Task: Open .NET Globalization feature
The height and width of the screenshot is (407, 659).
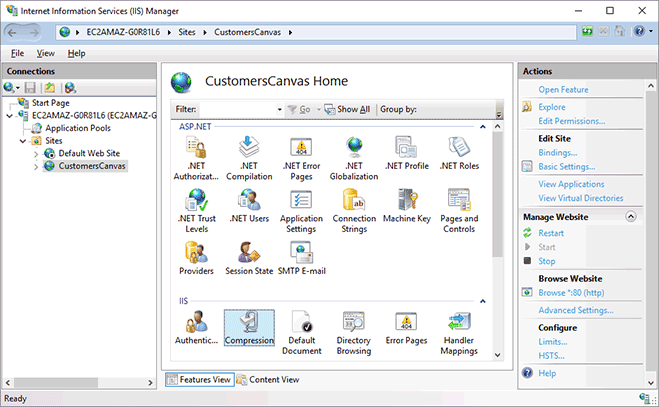Action: [x=354, y=158]
